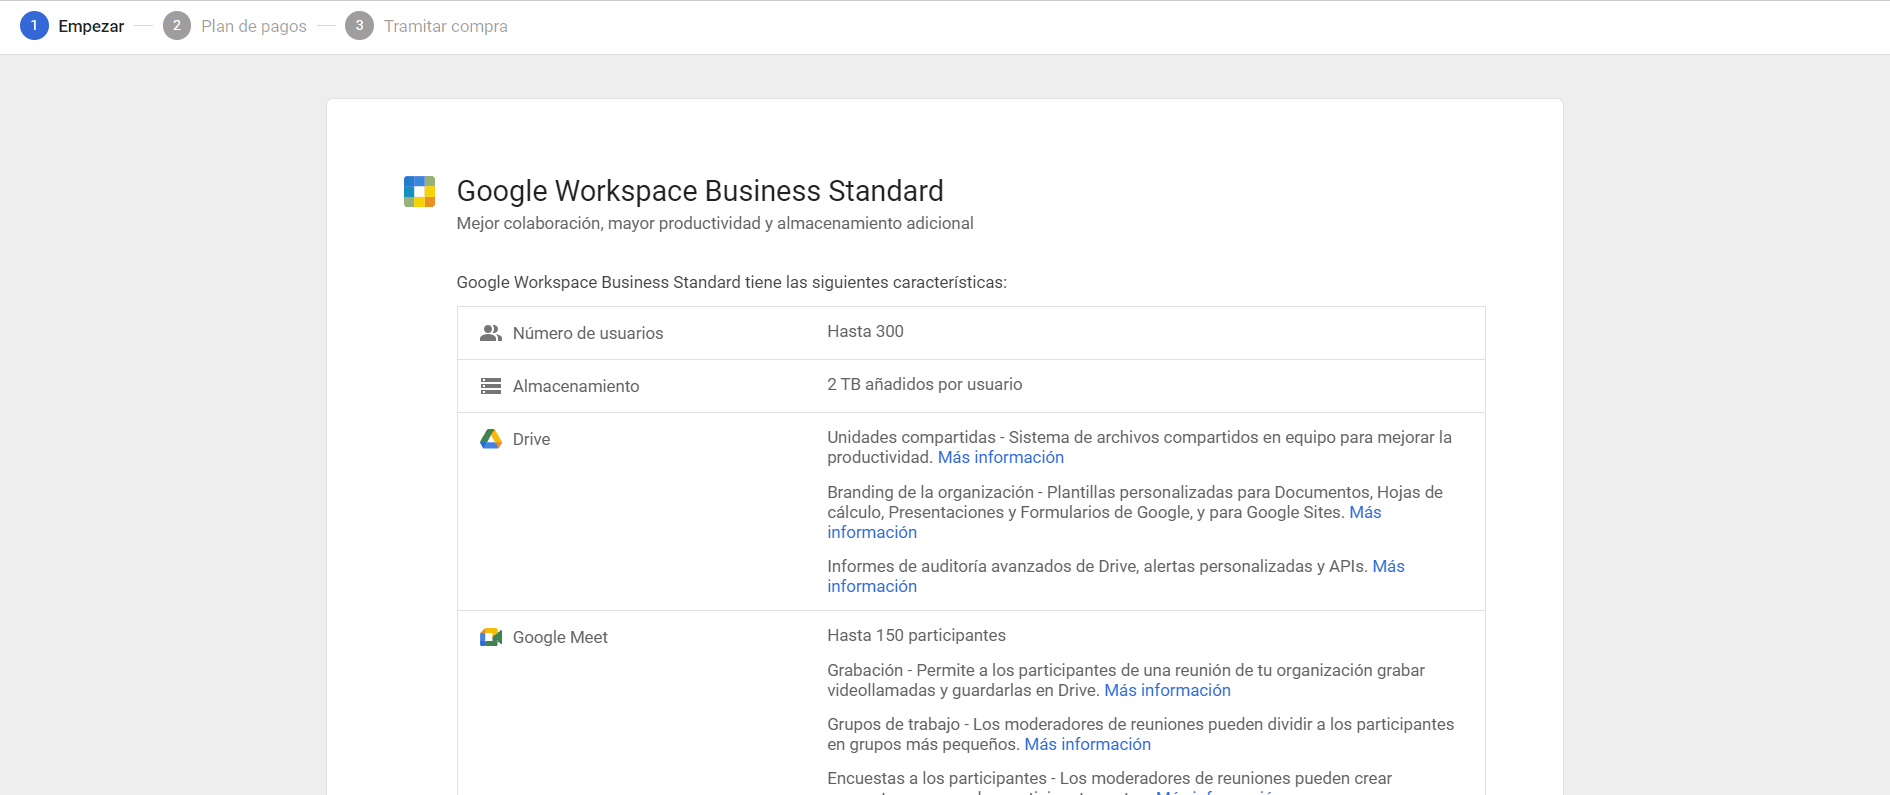Click the 'Número de usuarios' row label
The height and width of the screenshot is (795, 1890).
588,333
